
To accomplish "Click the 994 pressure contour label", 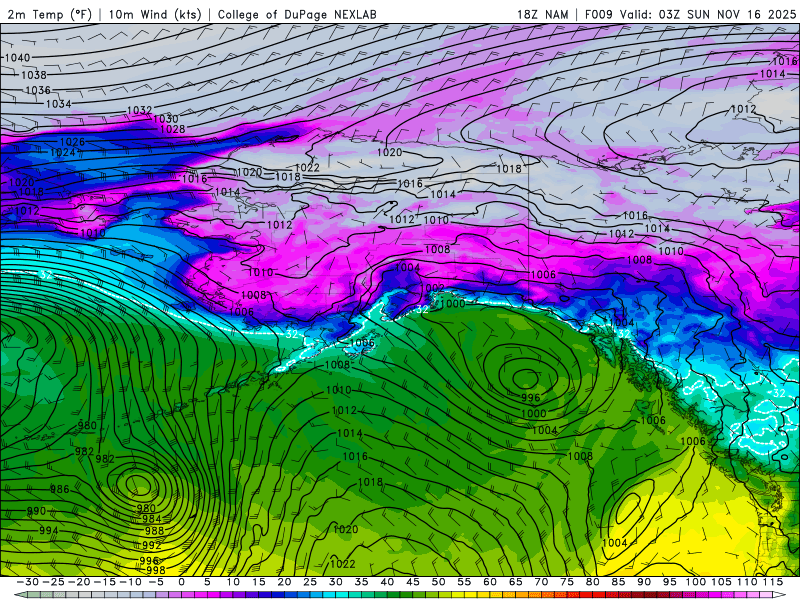I will [49, 531].
